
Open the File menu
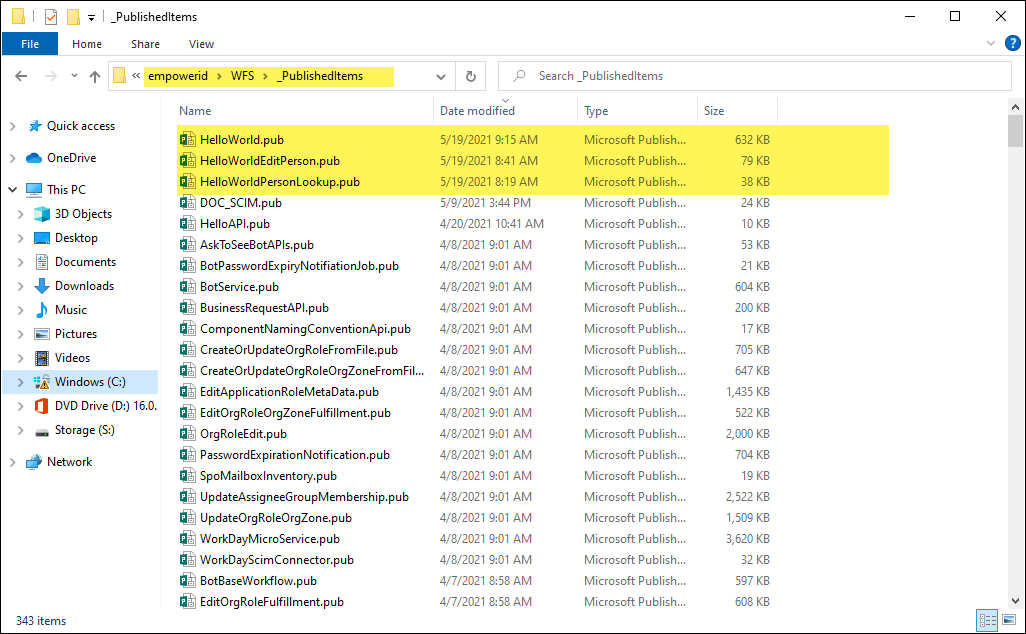pos(30,44)
